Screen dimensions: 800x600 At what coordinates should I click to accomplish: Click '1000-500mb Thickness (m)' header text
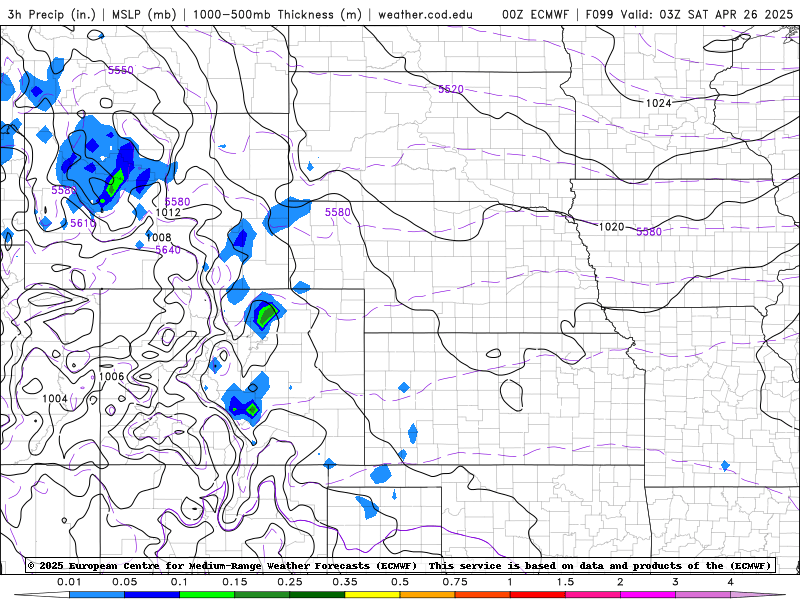tap(277, 14)
